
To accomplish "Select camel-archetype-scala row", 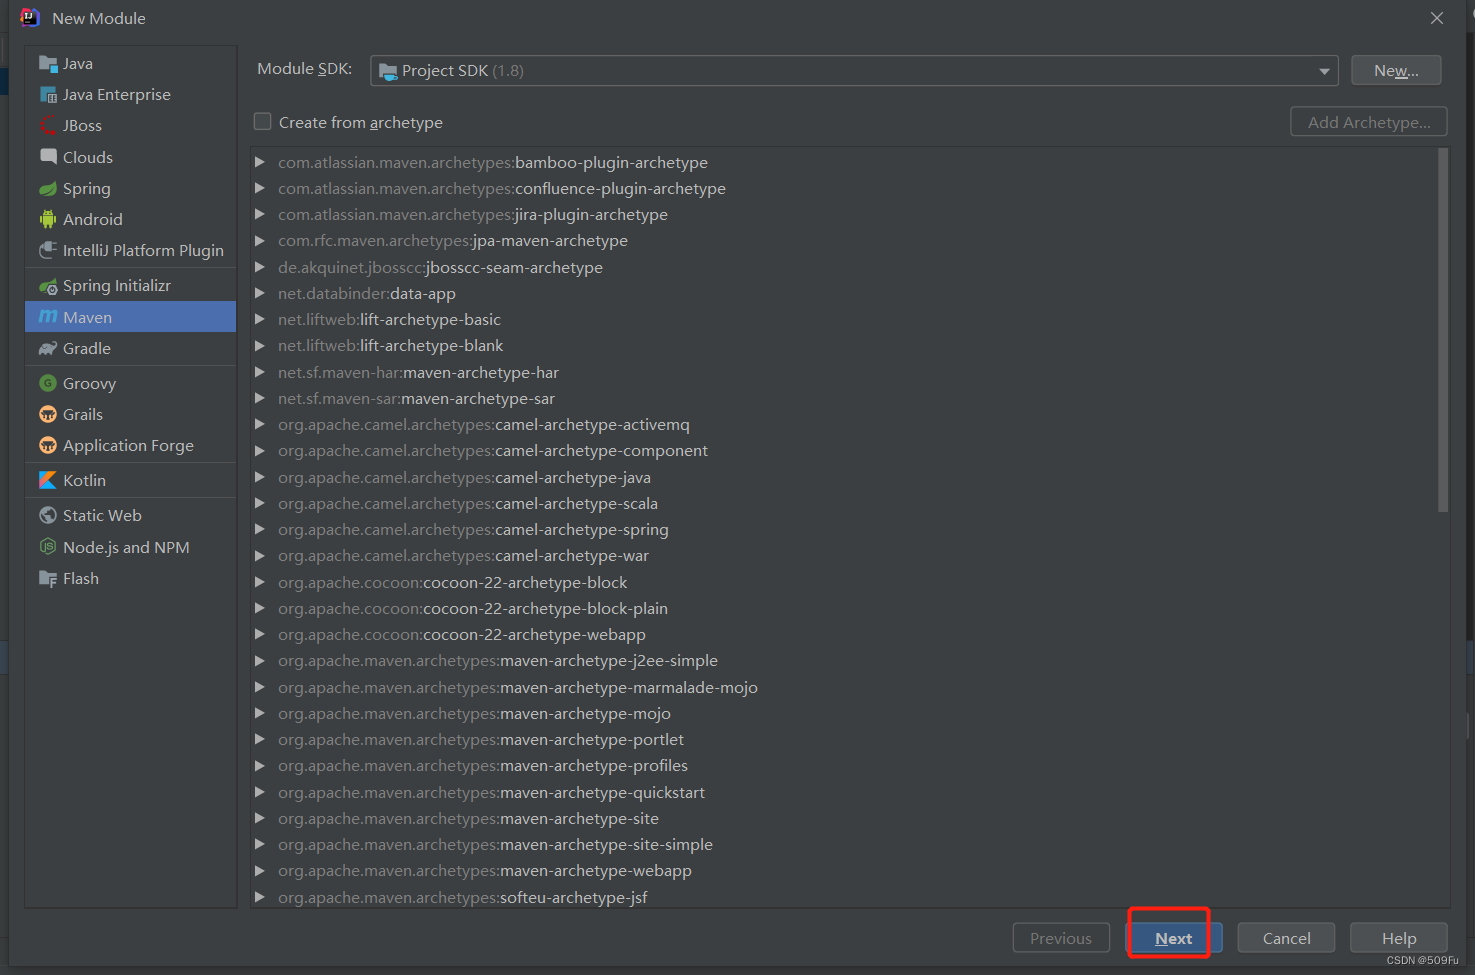I will (843, 503).
